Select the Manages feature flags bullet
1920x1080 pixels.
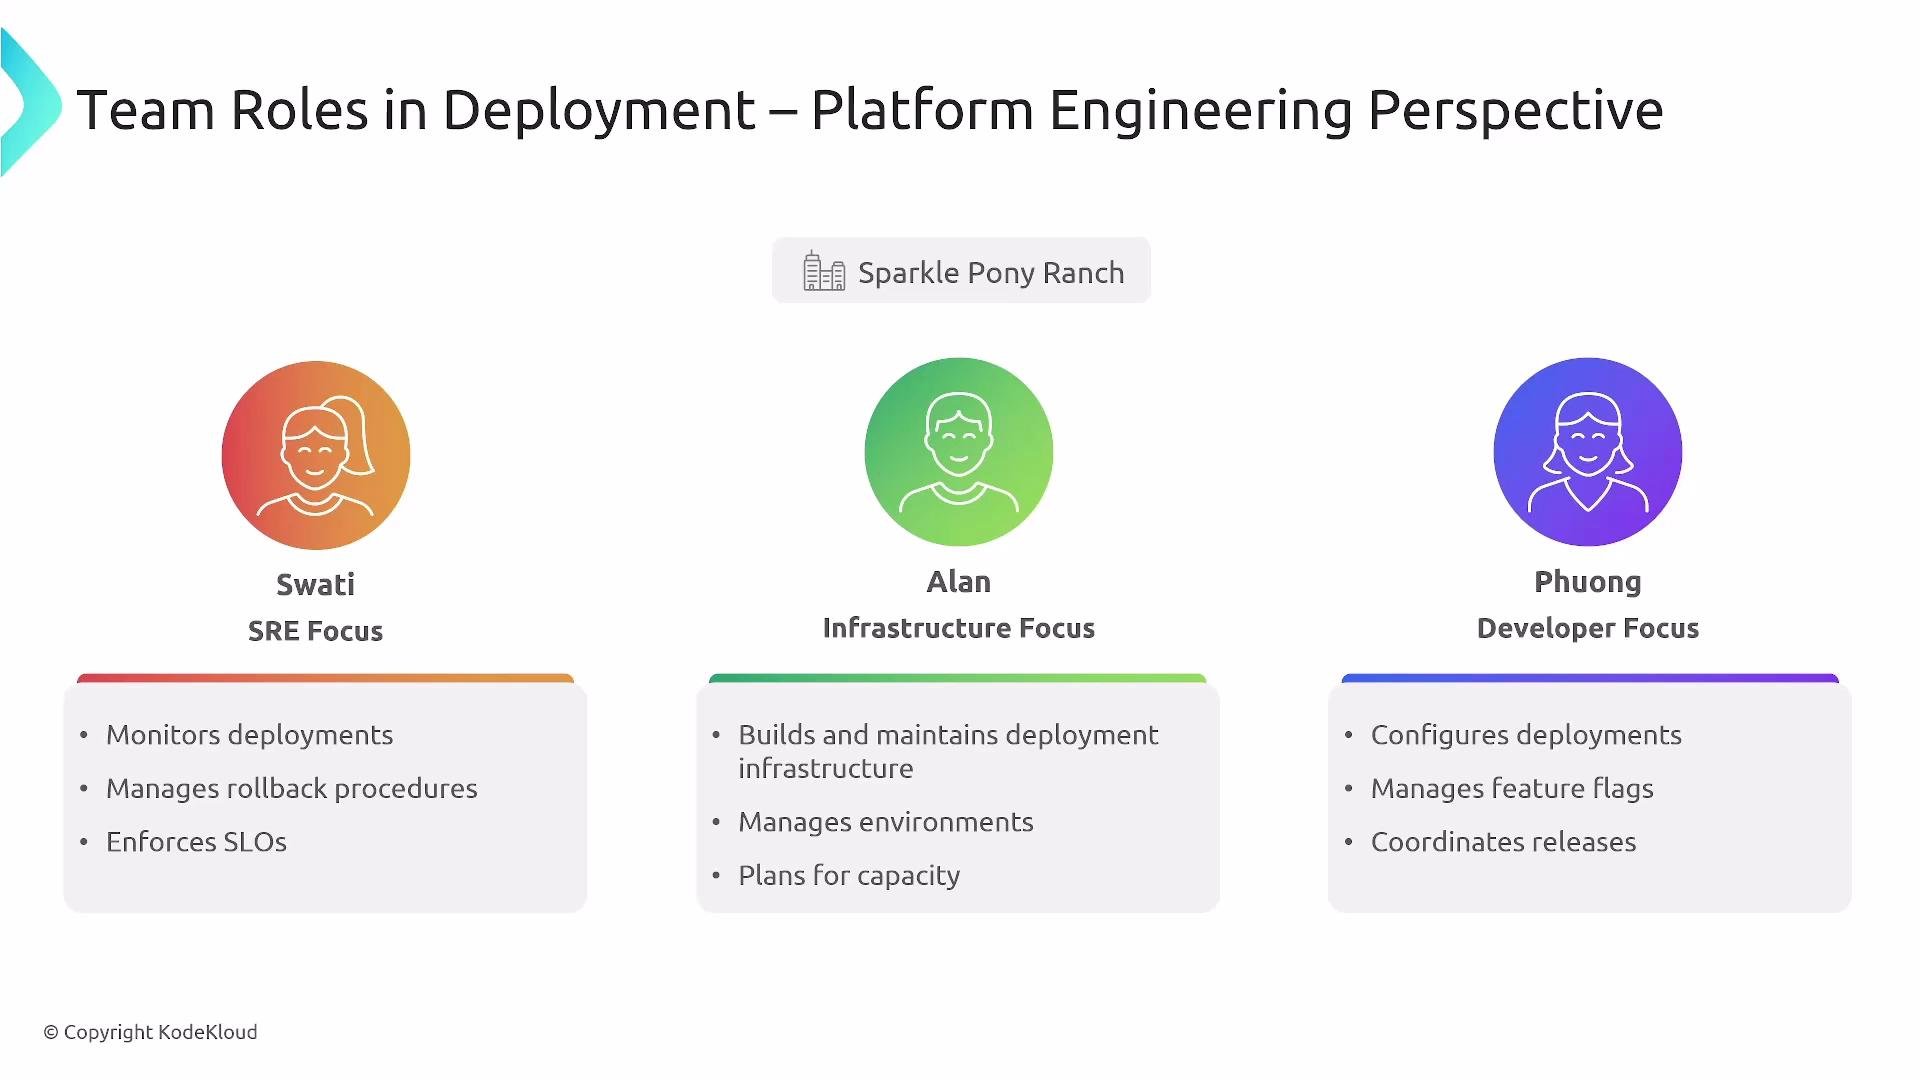[x=1512, y=789]
